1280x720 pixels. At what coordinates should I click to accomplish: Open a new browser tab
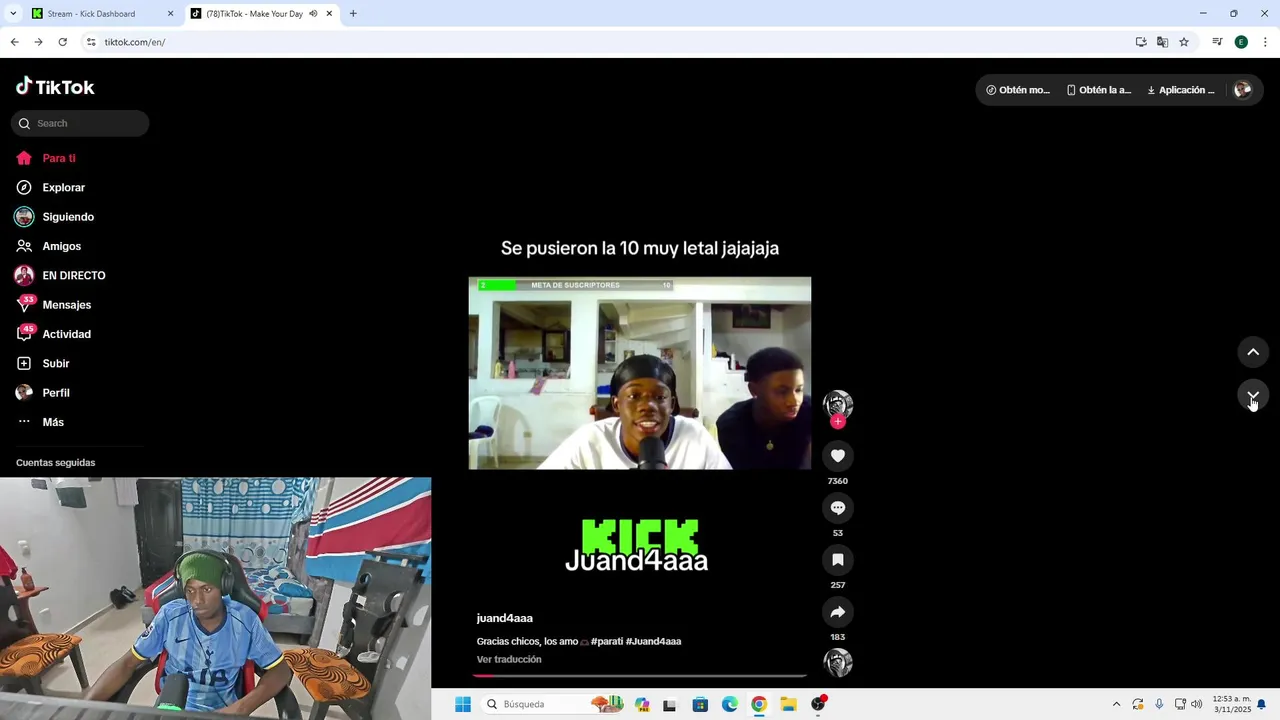click(353, 14)
